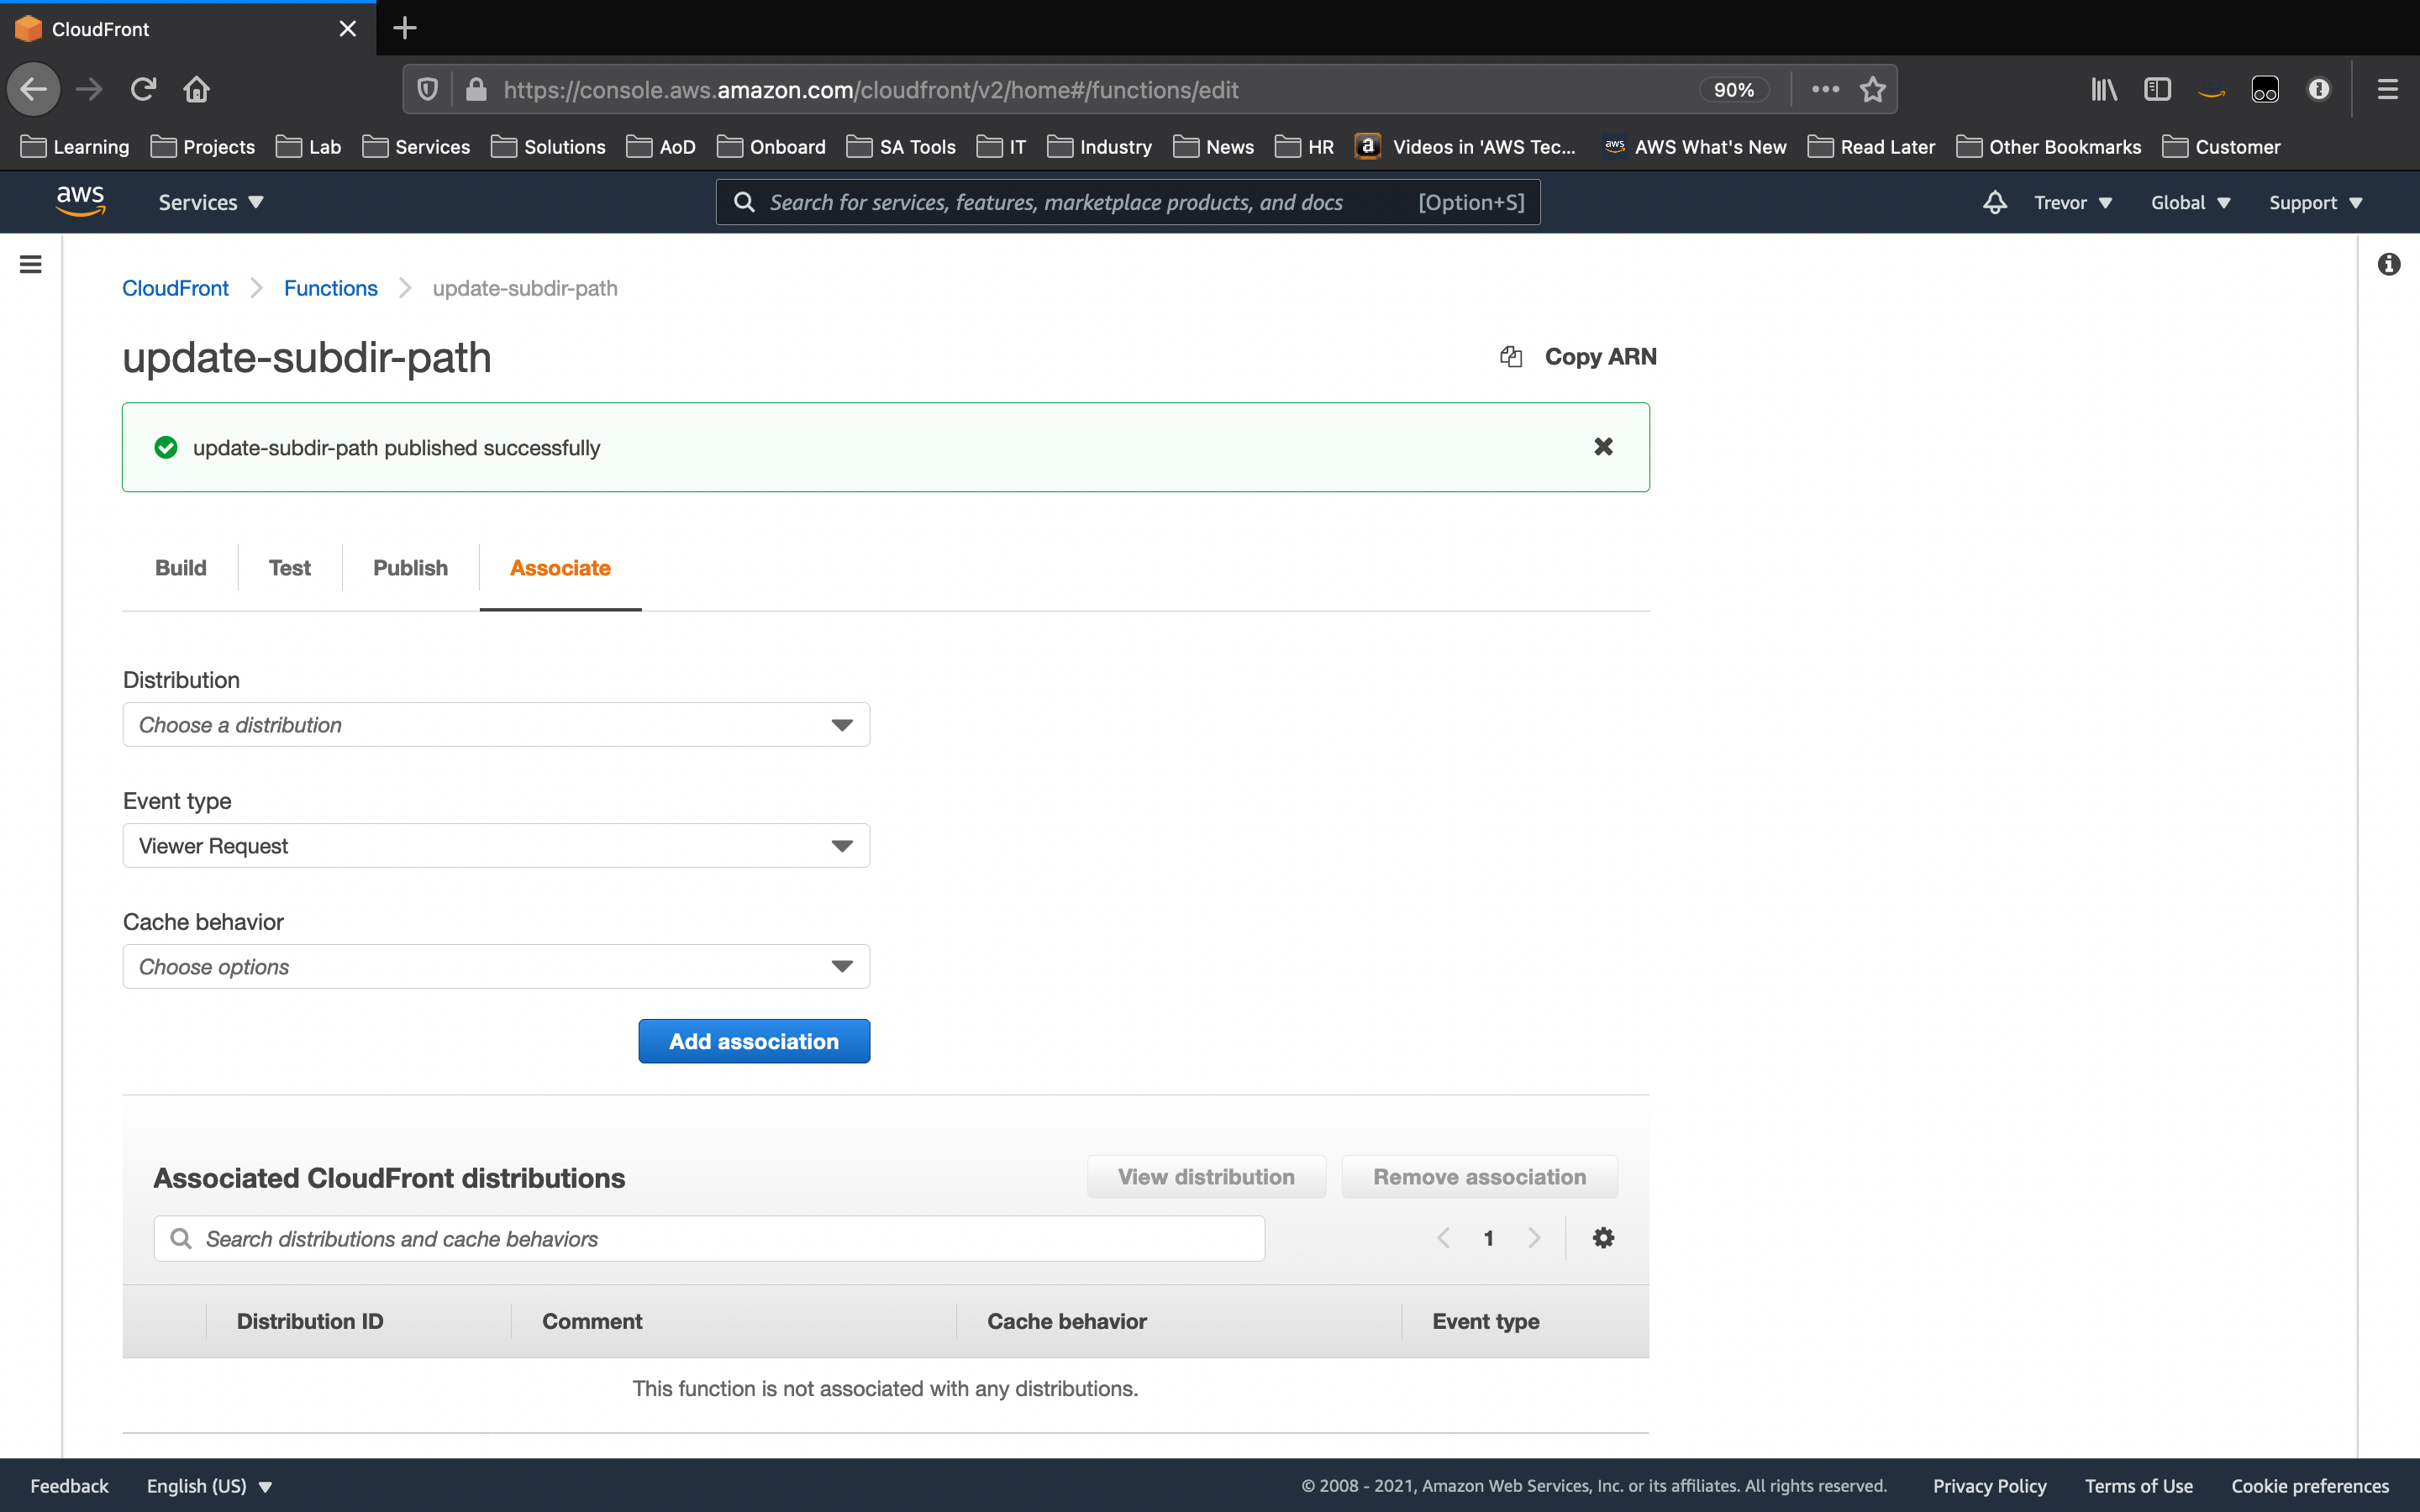Click the padlock site security icon
2420x1512 pixels.
click(476, 90)
